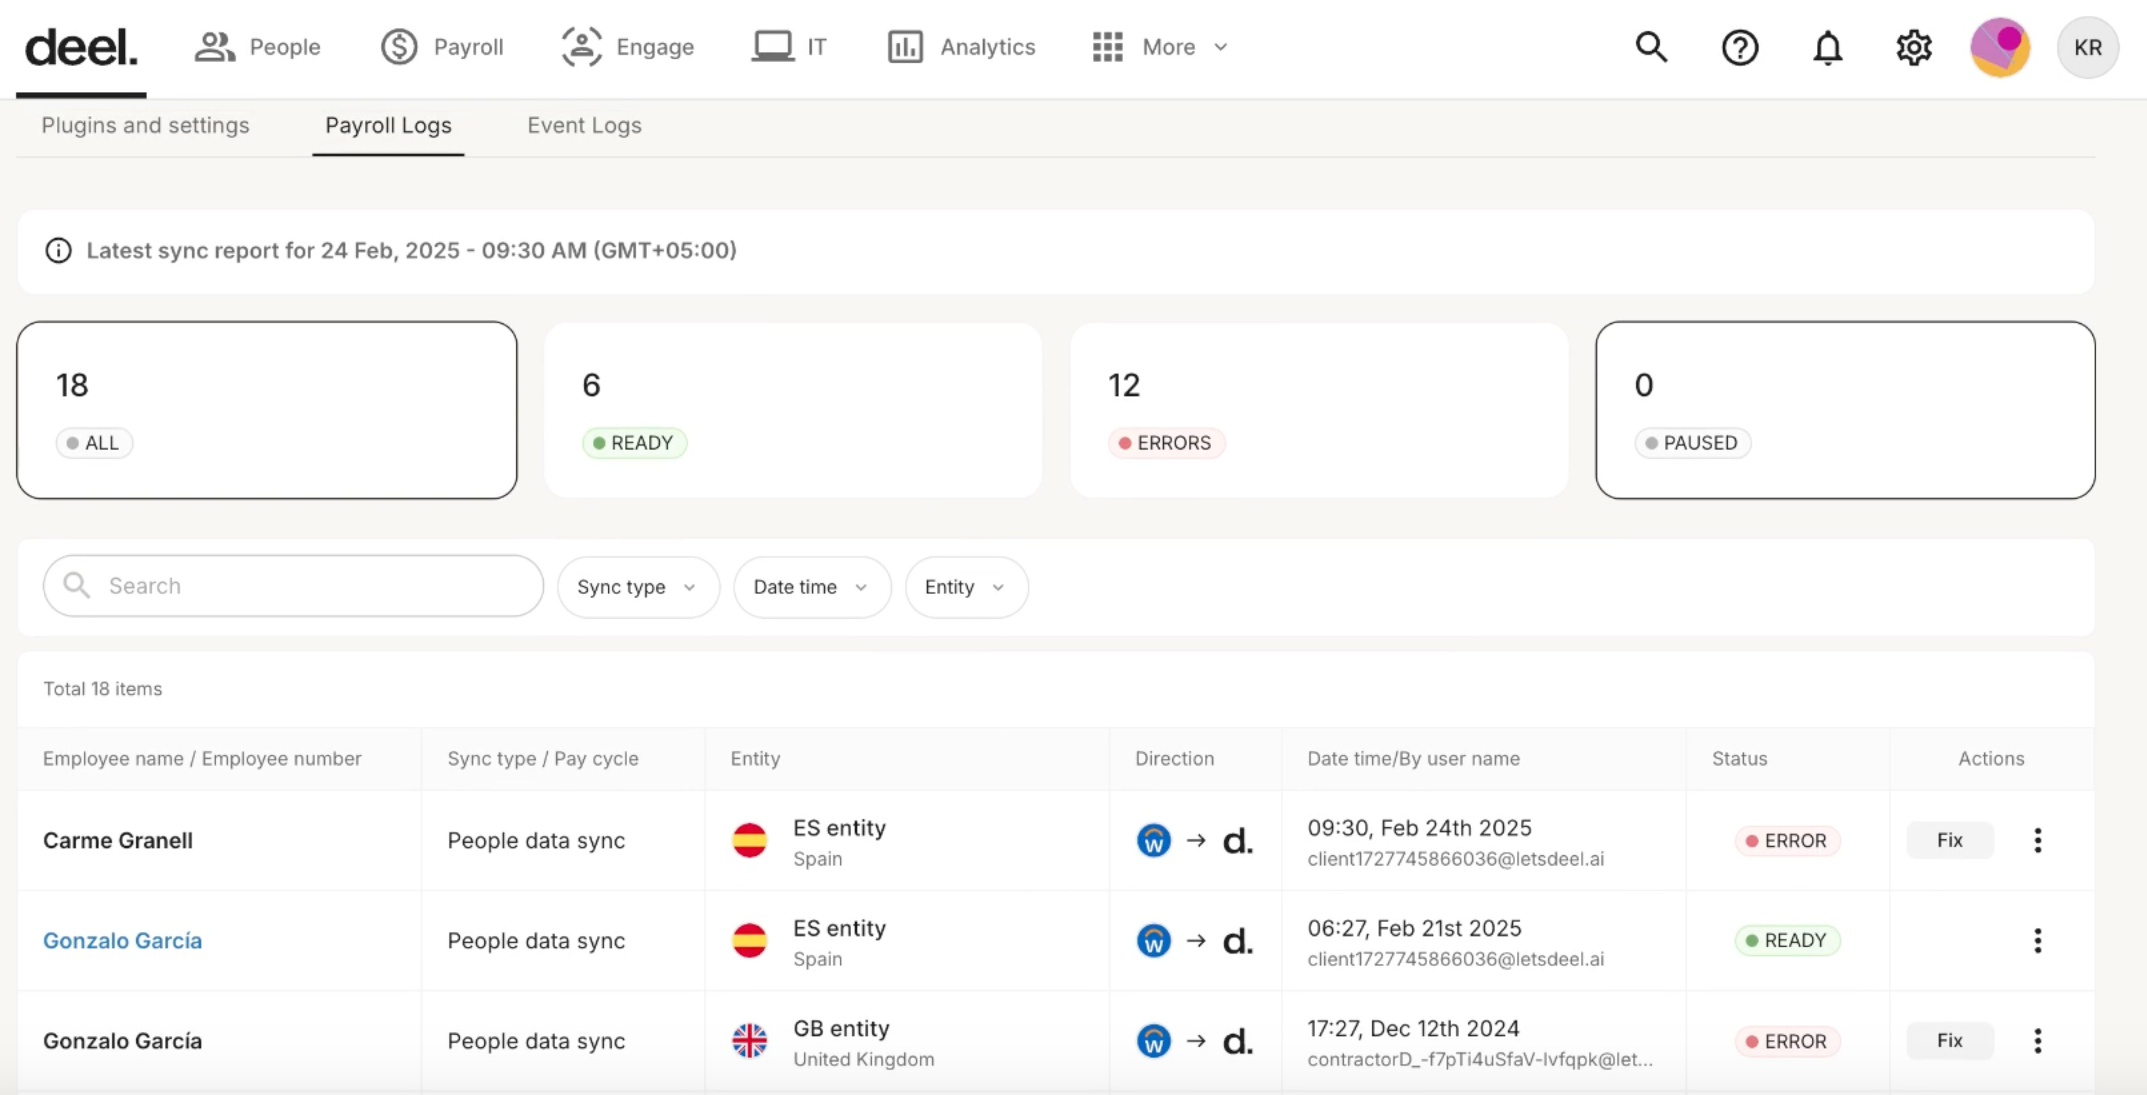Image resolution: width=2147 pixels, height=1095 pixels.
Task: Click the Employee name column header
Action: (x=202, y=758)
